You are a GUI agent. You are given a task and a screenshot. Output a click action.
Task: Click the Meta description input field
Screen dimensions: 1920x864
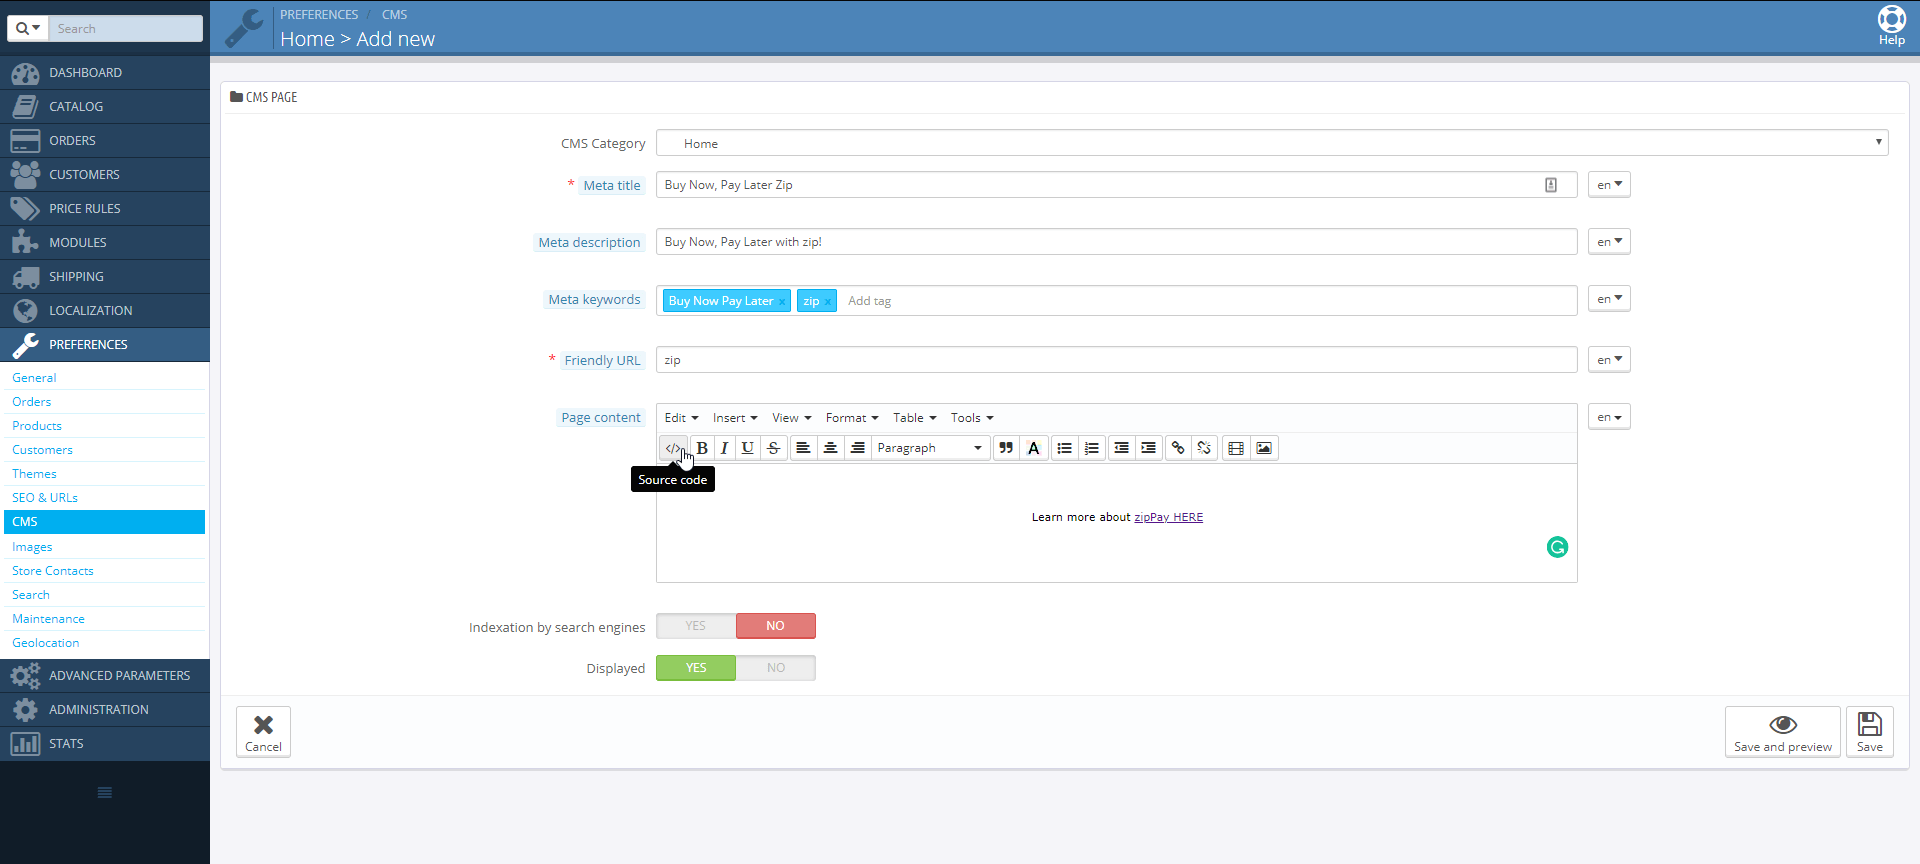(x=1116, y=242)
